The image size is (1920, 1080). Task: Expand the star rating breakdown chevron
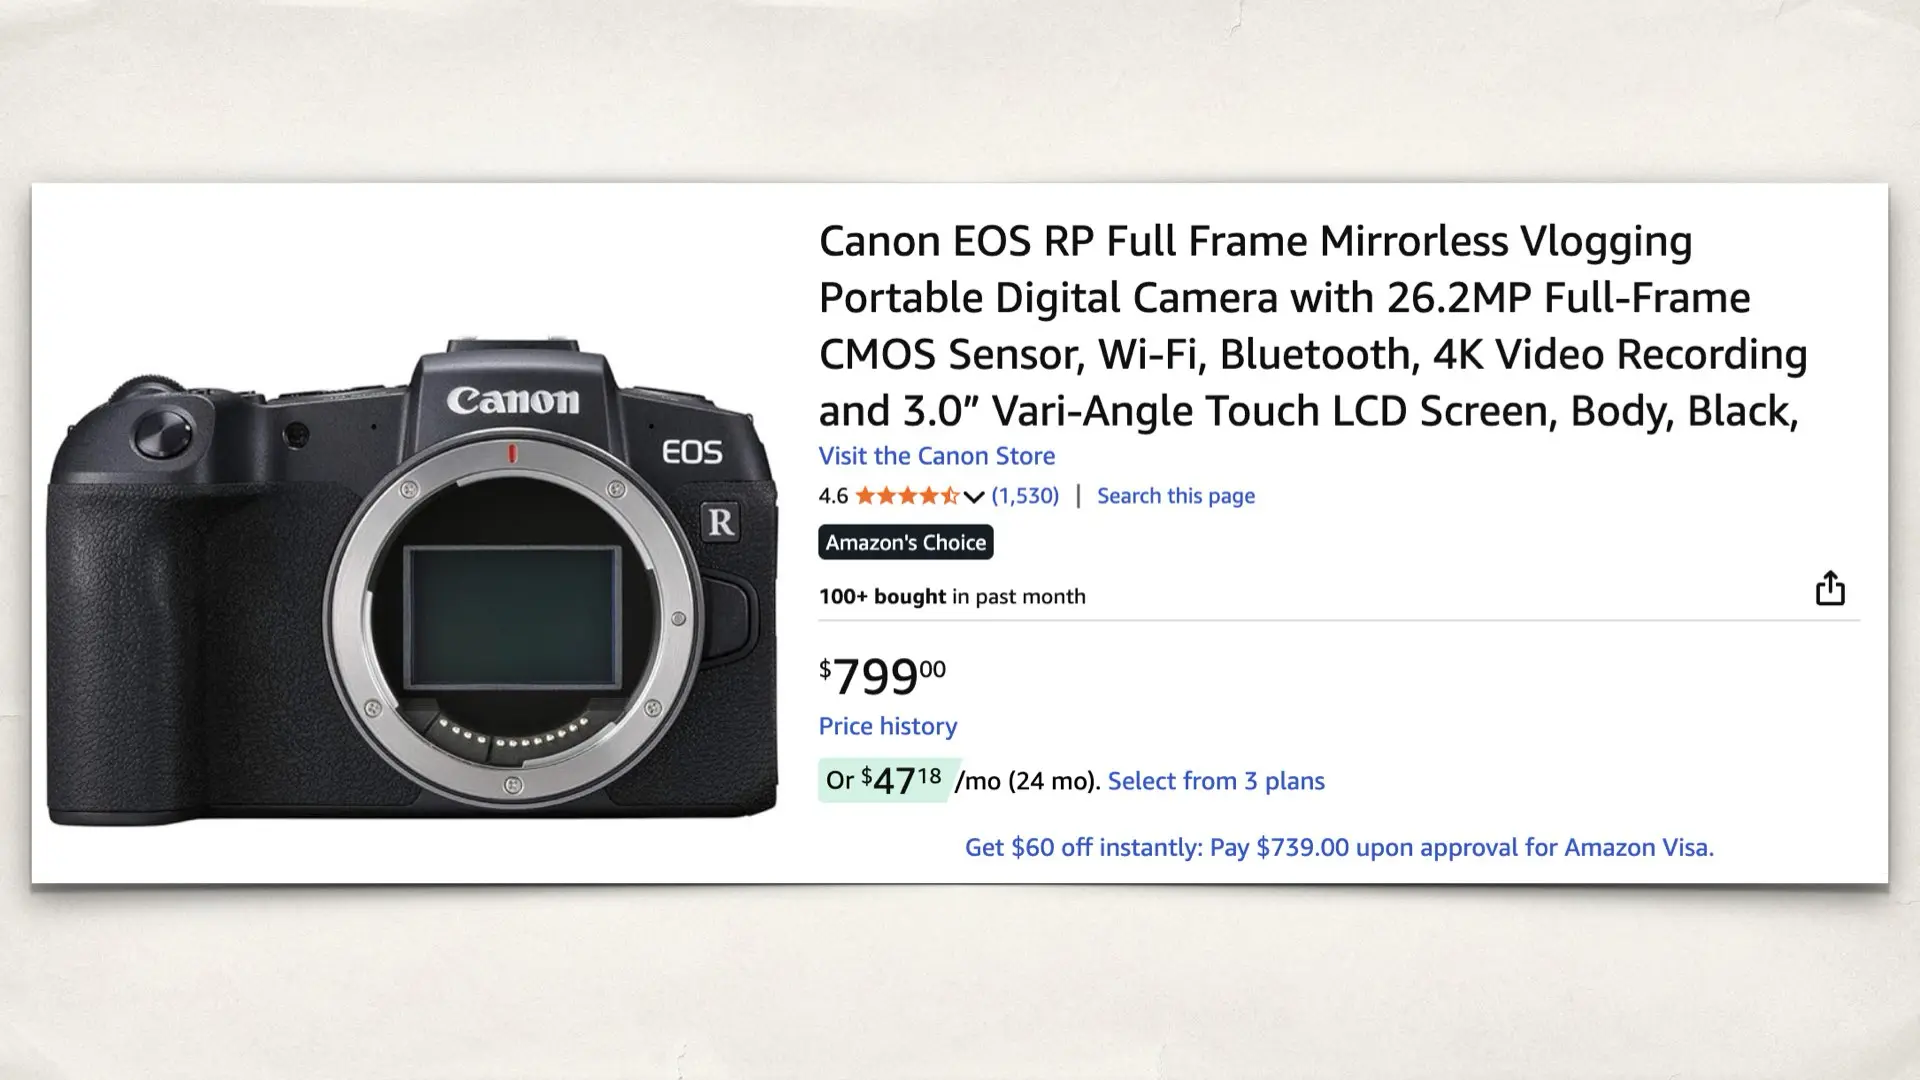pyautogui.click(x=975, y=497)
